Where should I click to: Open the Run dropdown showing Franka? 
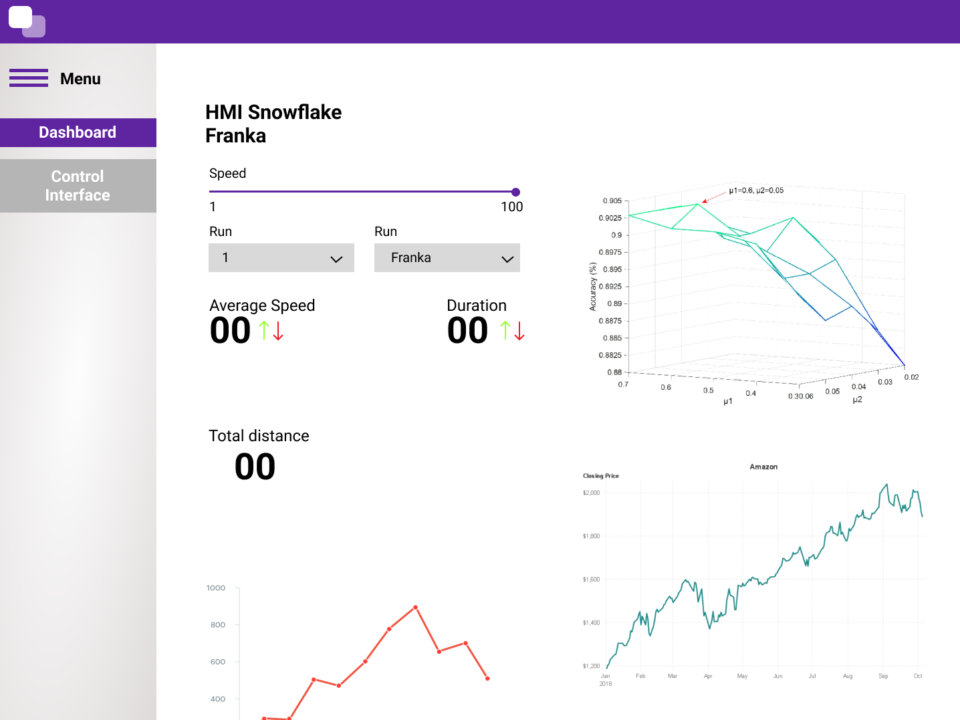[447, 258]
